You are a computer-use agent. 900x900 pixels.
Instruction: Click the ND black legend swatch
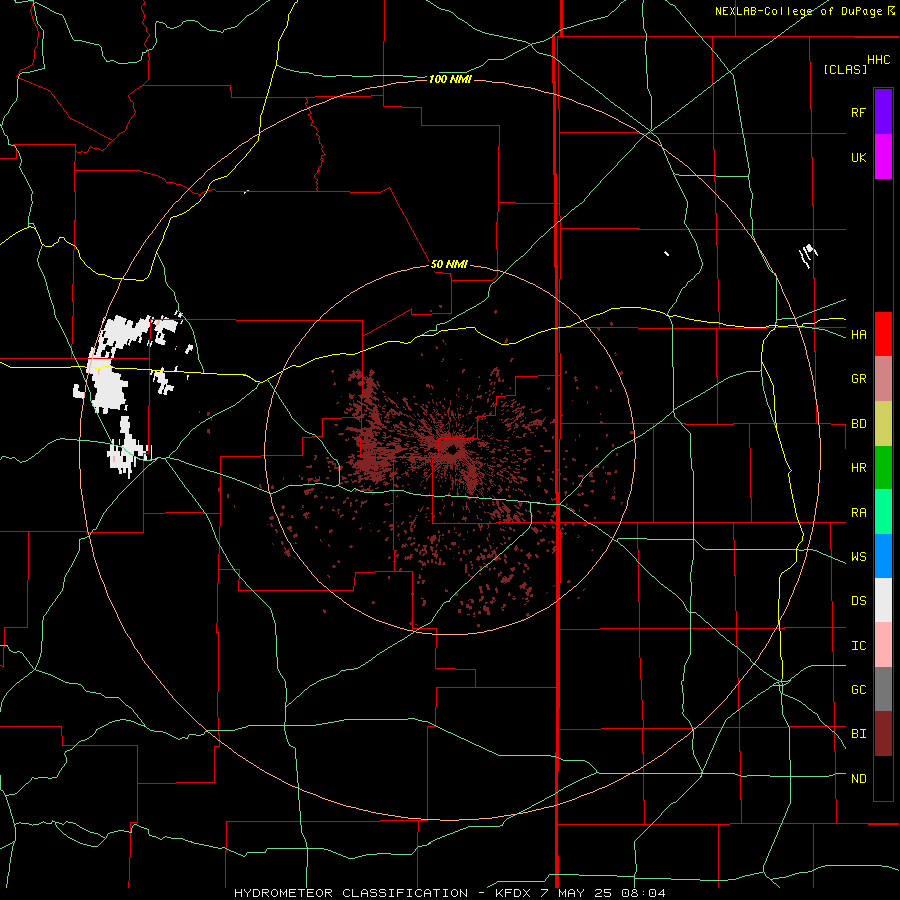point(883,778)
